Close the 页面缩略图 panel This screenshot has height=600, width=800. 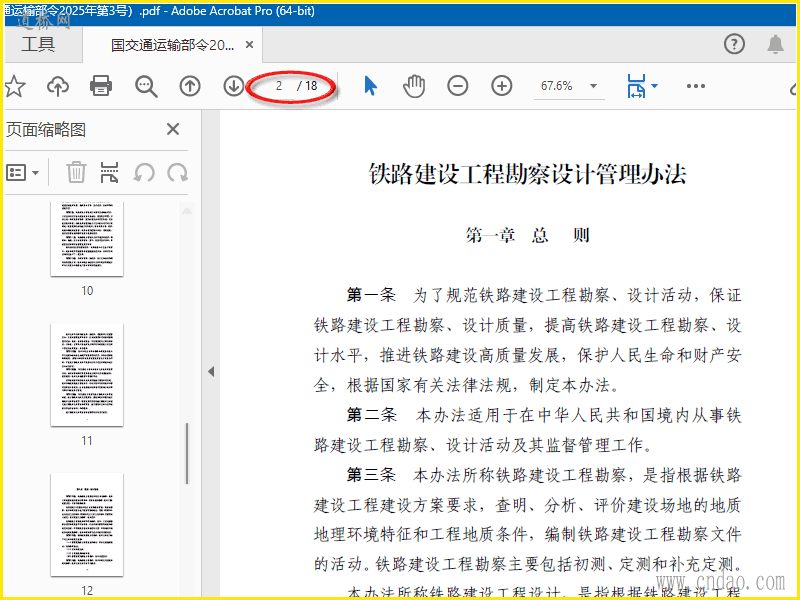click(x=173, y=129)
